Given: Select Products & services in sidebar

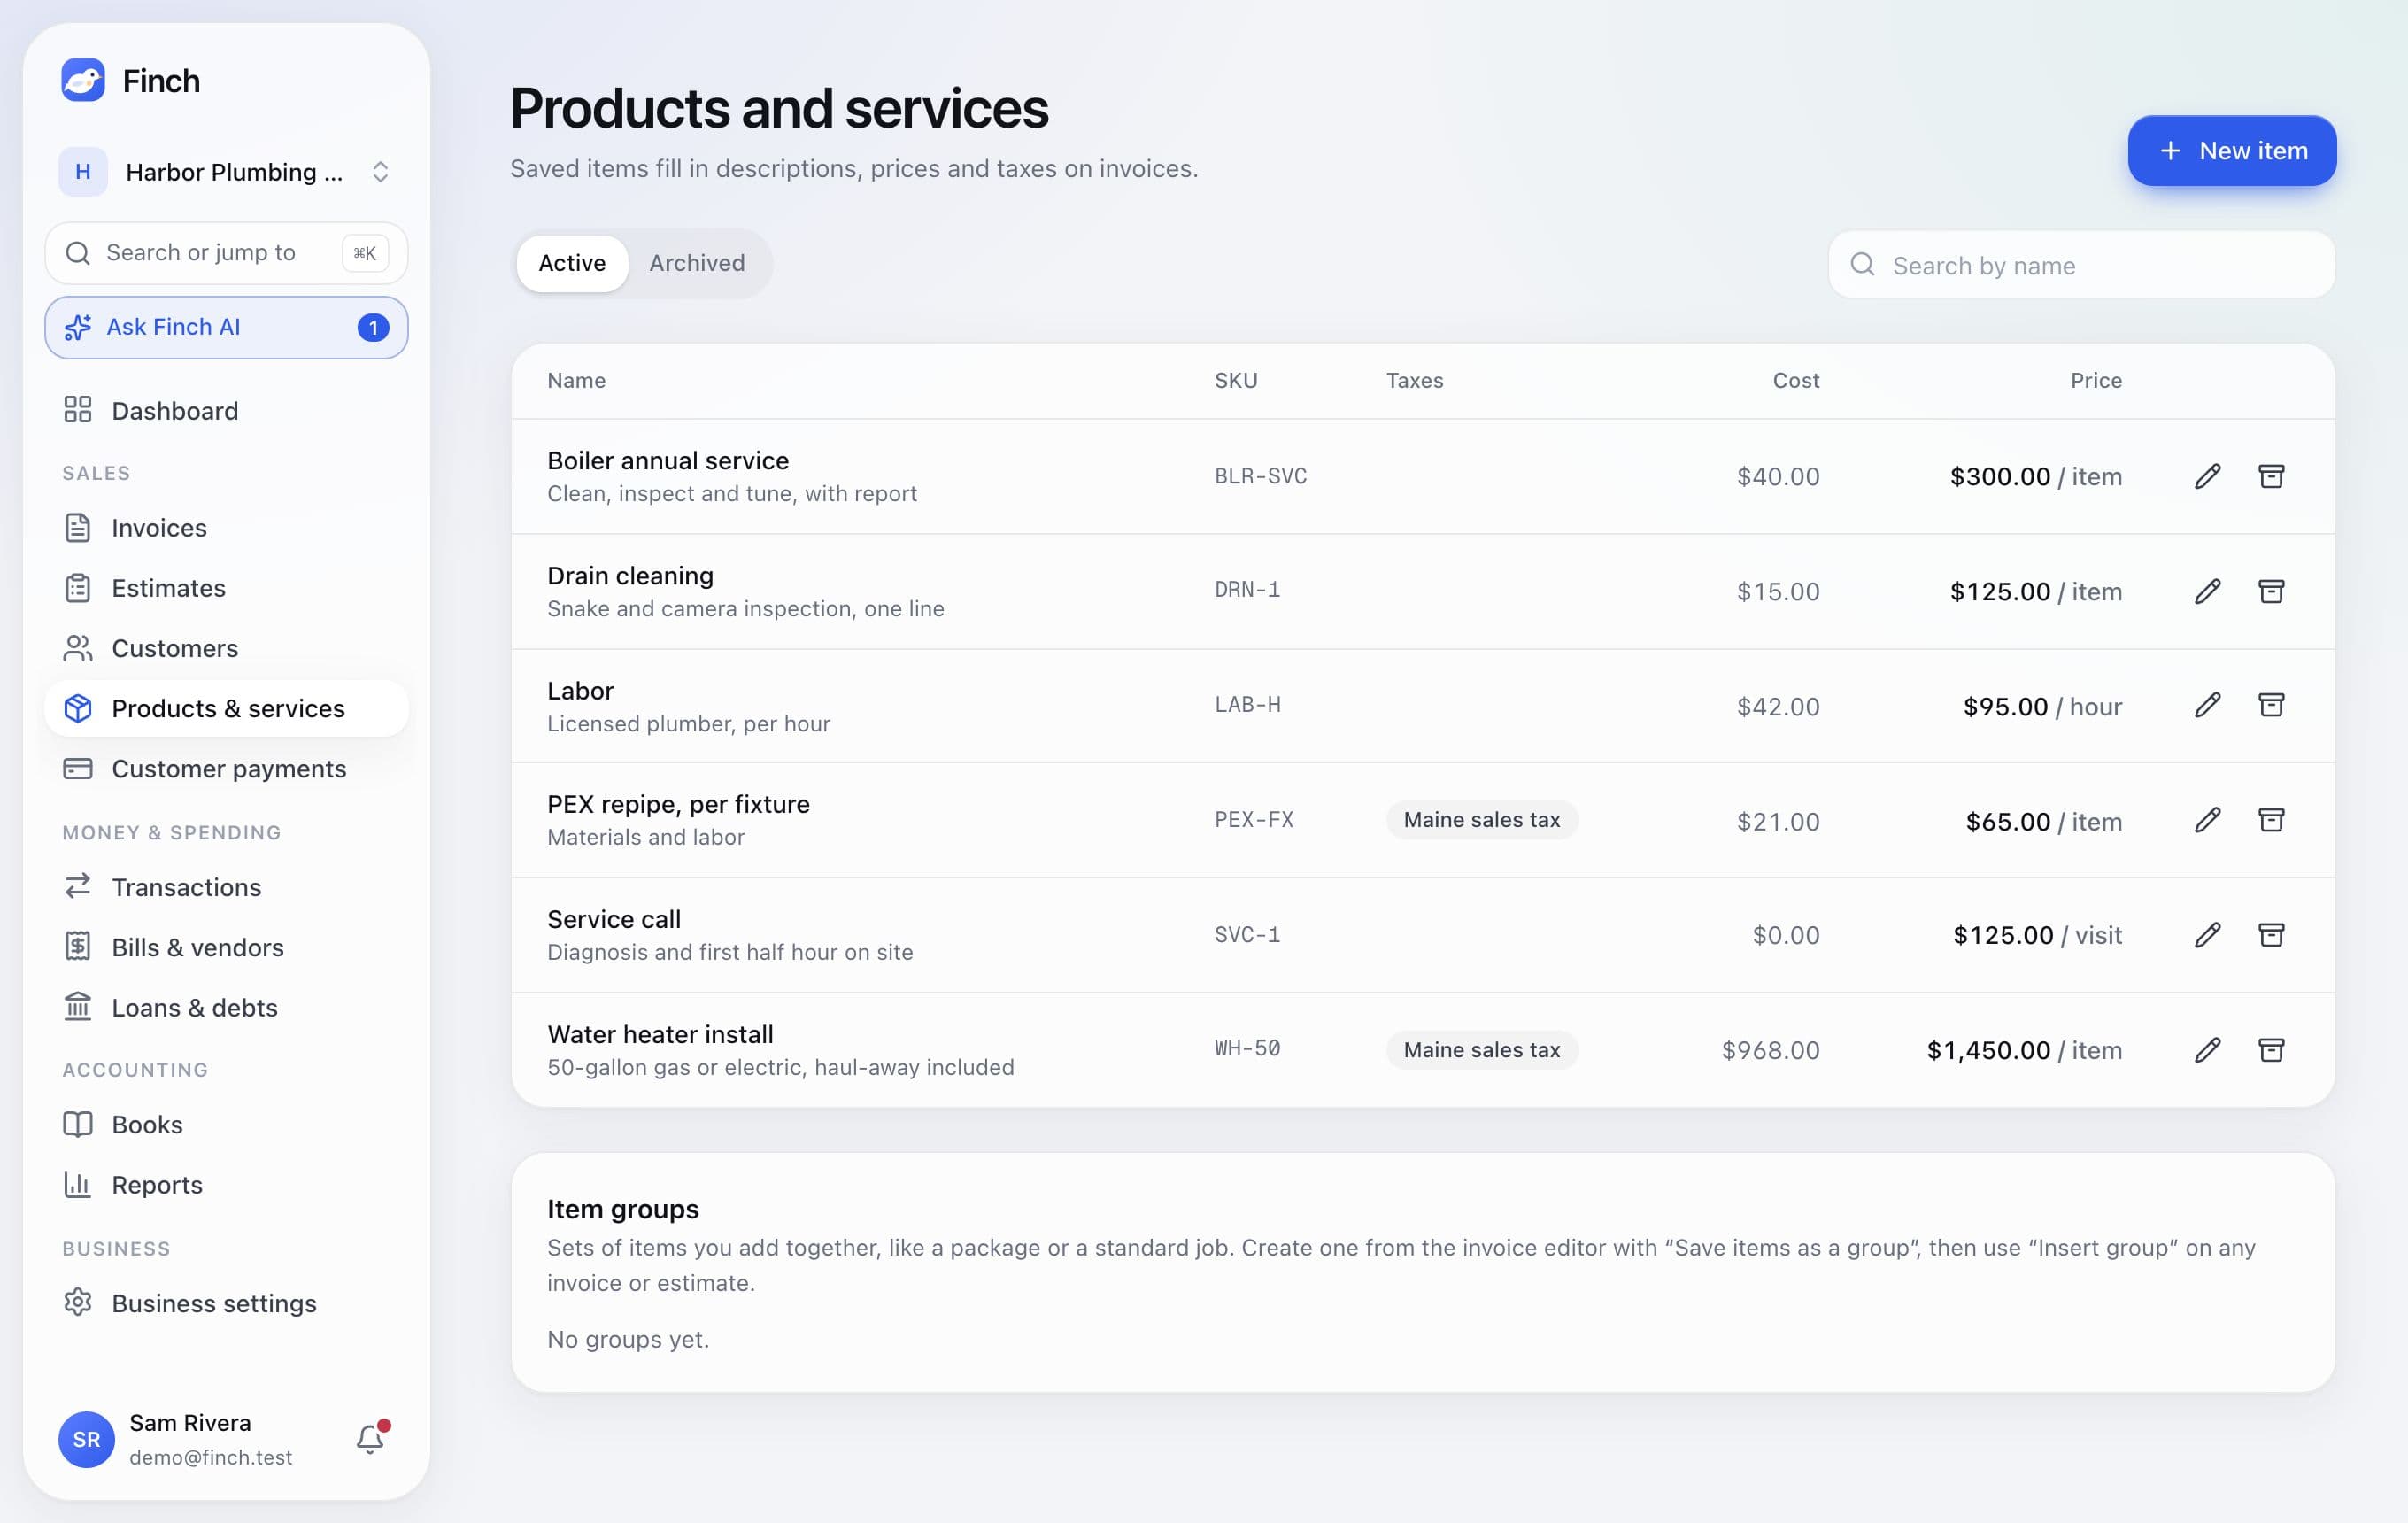Looking at the screenshot, I should pyautogui.click(x=226, y=709).
